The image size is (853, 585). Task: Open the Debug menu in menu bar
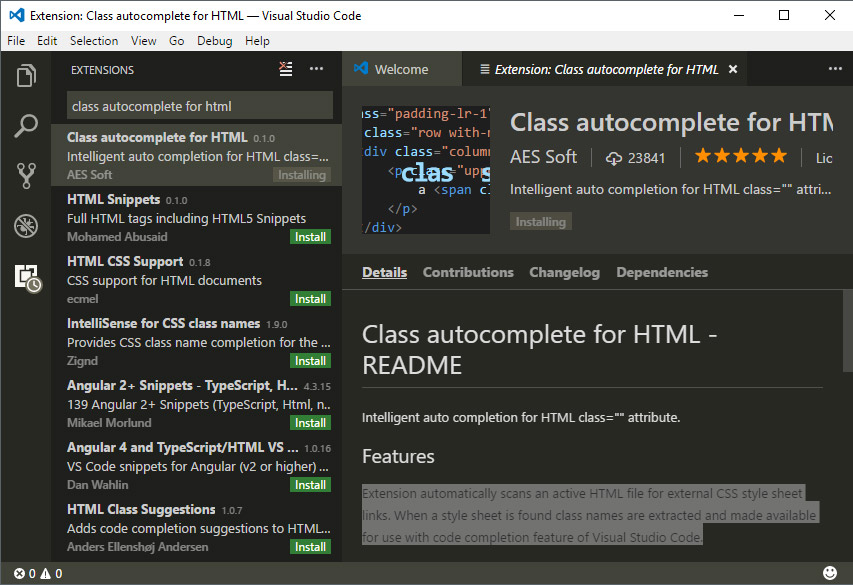tap(214, 41)
